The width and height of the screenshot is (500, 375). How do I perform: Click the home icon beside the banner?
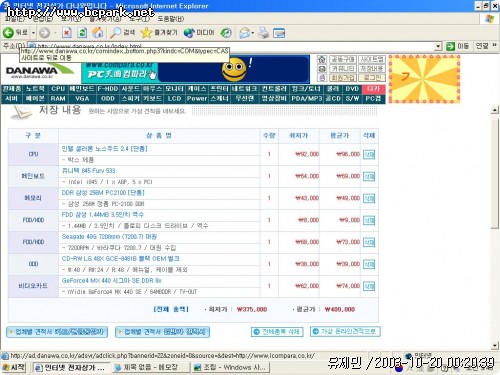[x=322, y=60]
